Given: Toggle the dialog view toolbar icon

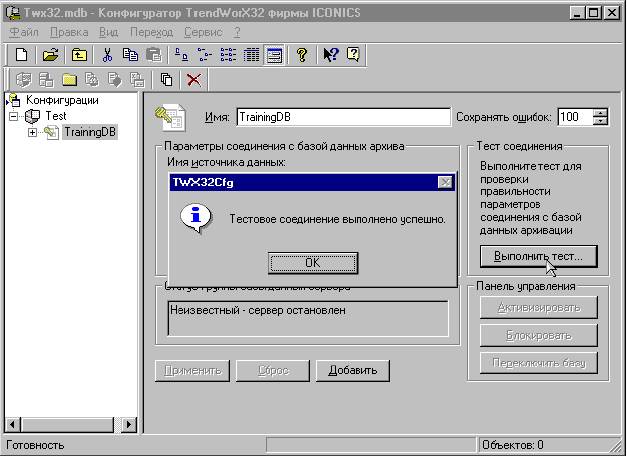Looking at the screenshot, I should (x=274, y=55).
